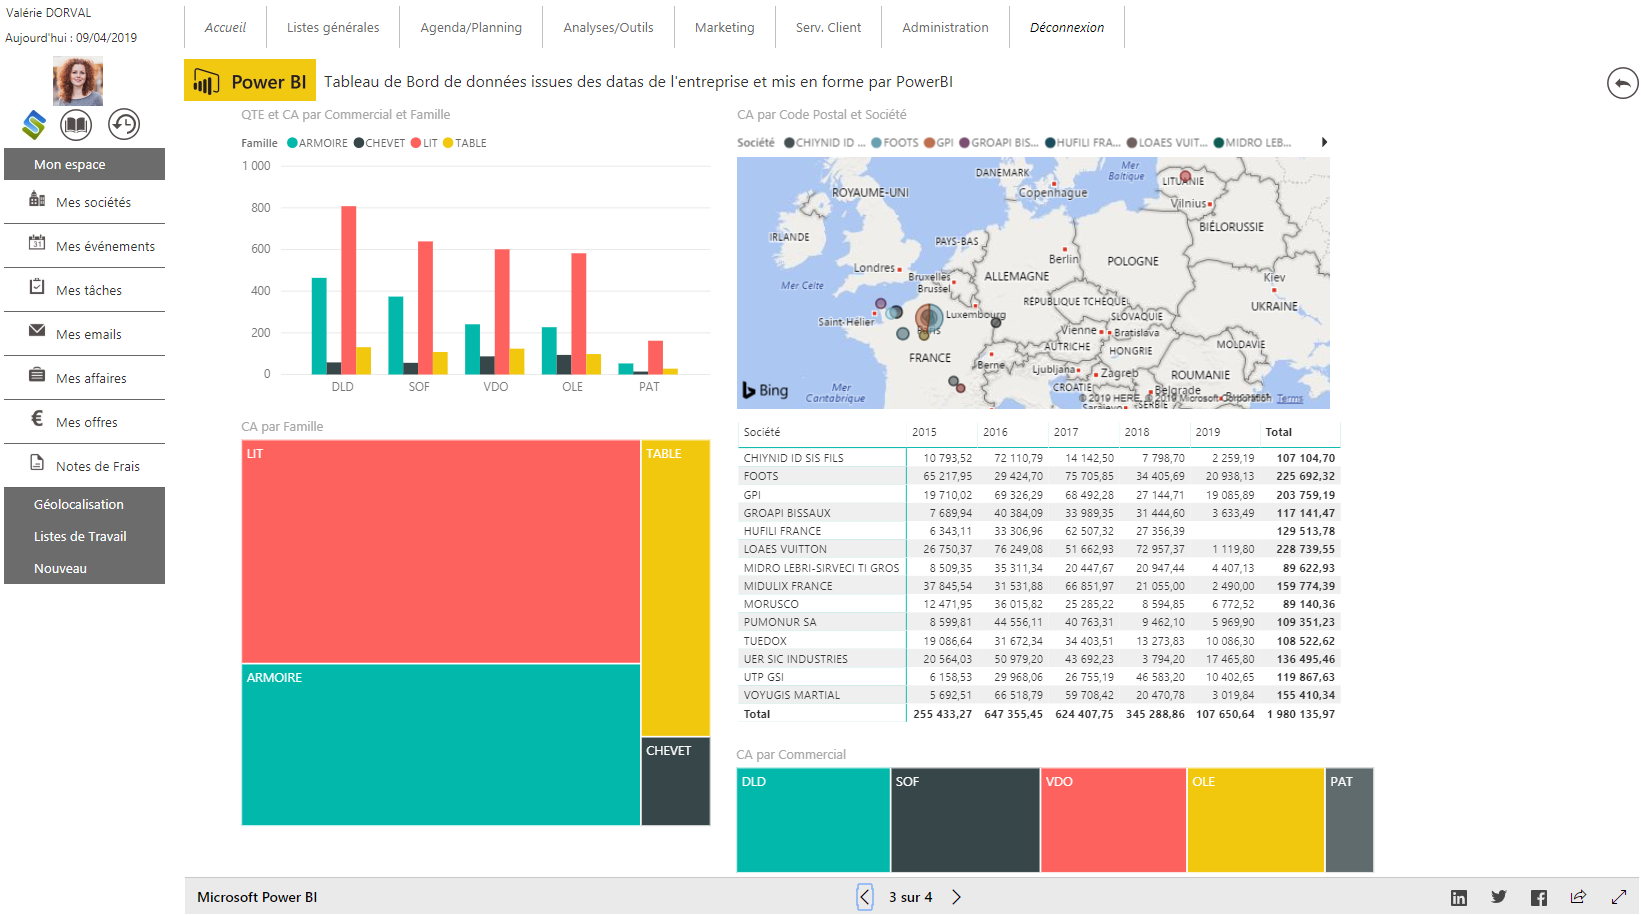Viewport: 1641px width, 916px height.
Task: Click Déconnexion to log out
Action: pos(1067,27)
